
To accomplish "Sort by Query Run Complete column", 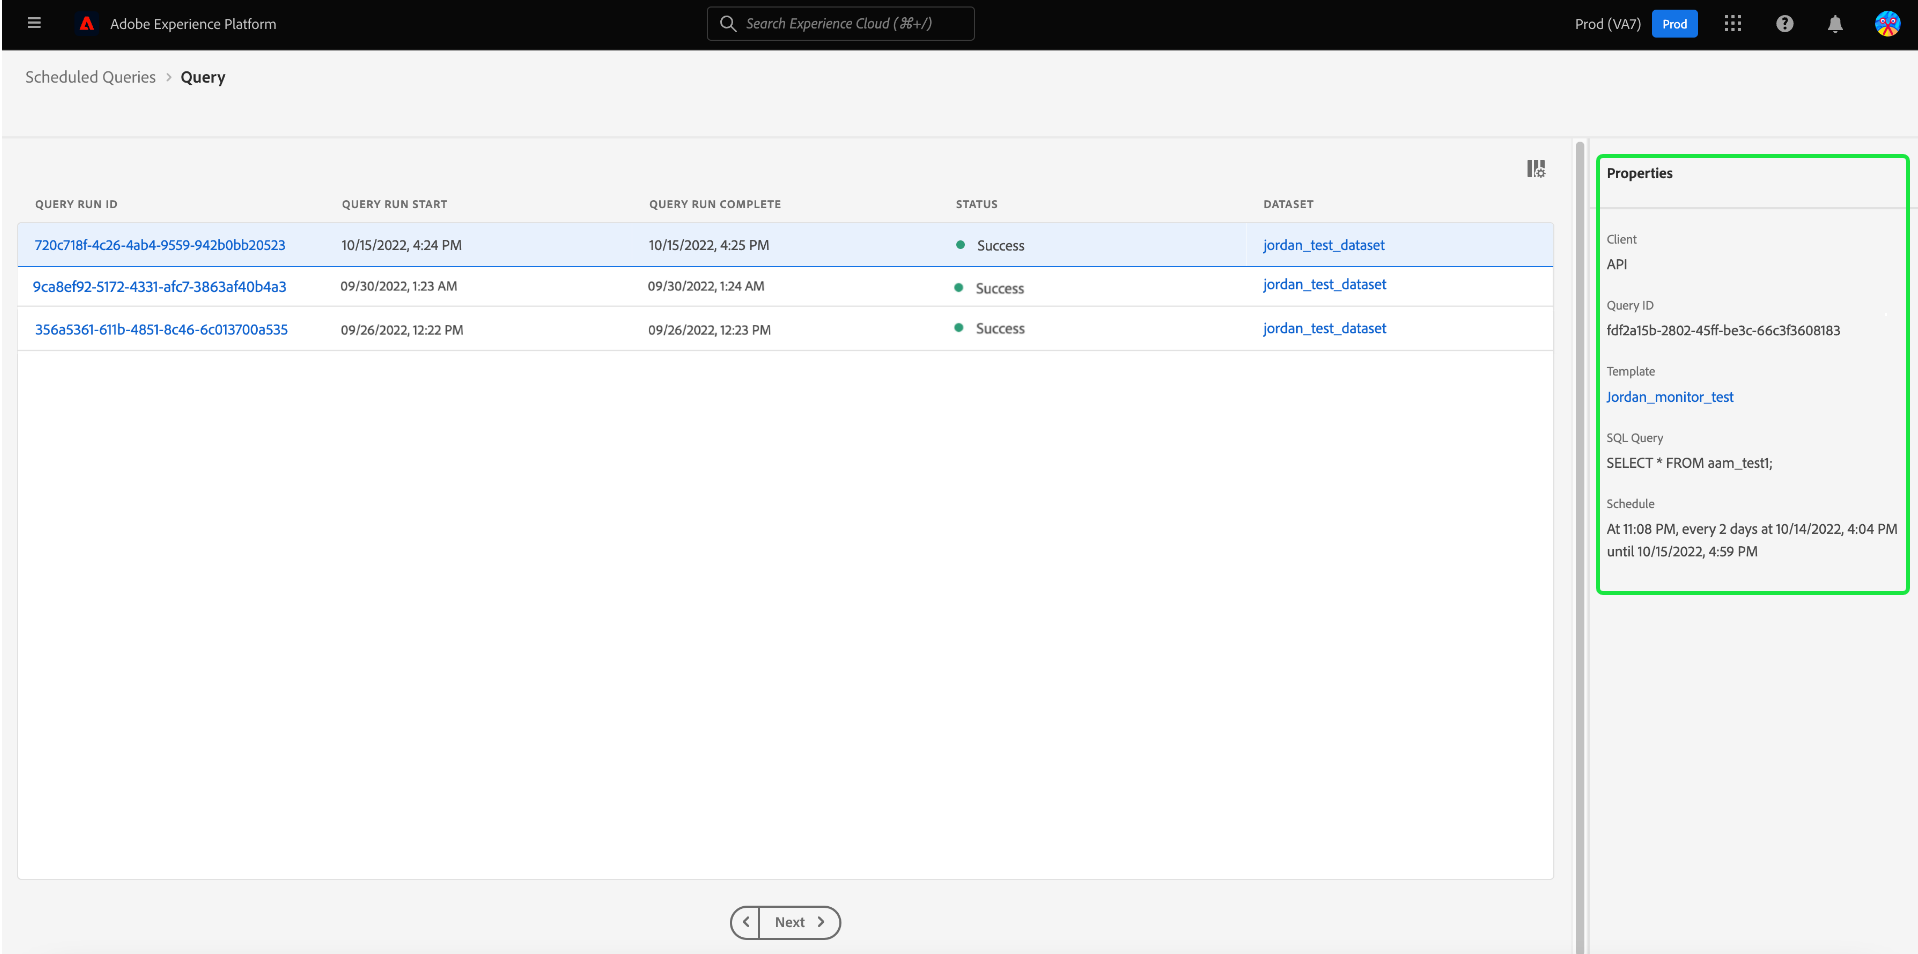I will 715,204.
